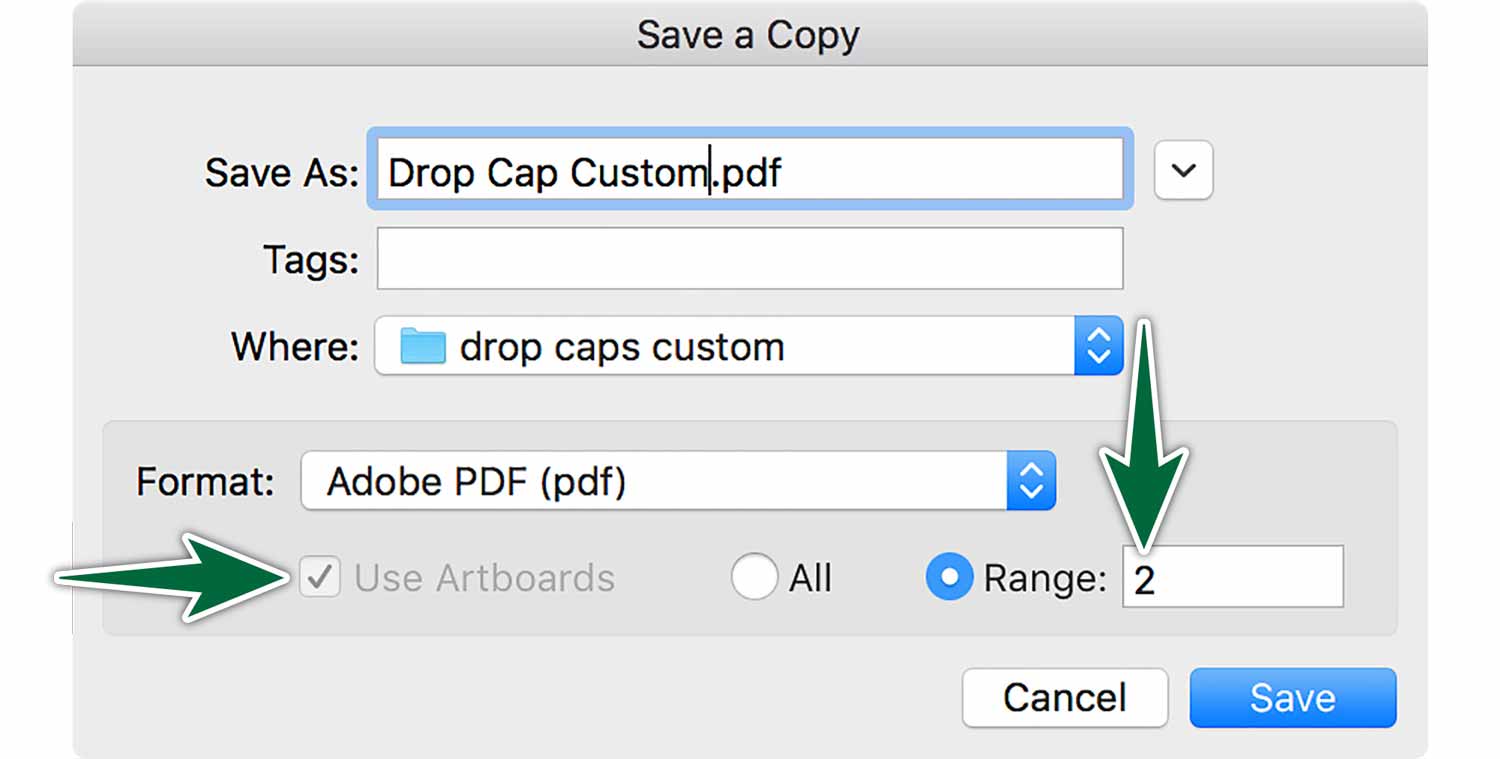The image size is (1500, 759).
Task: Select the Range radio button
Action: 949,577
